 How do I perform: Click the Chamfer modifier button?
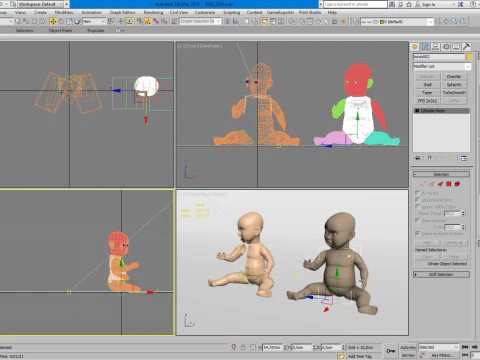pos(454,77)
